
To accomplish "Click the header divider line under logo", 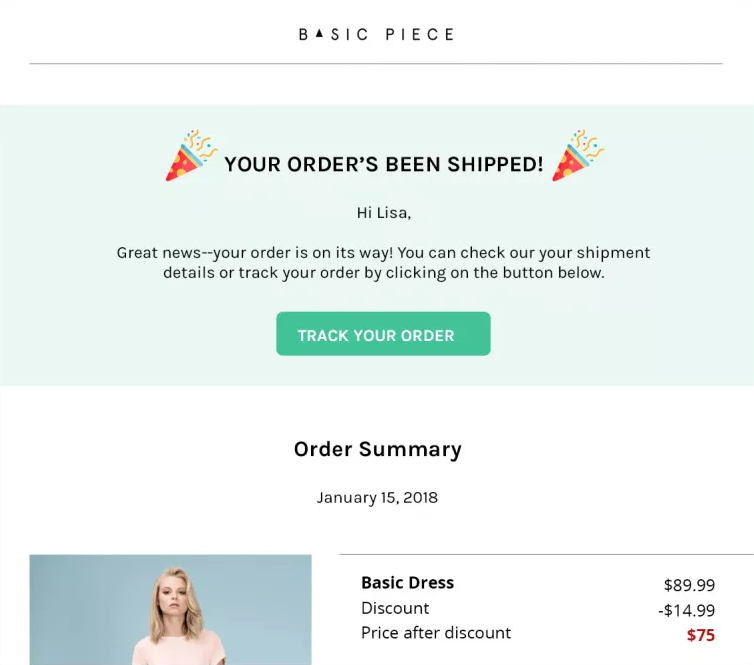I will click(x=376, y=64).
